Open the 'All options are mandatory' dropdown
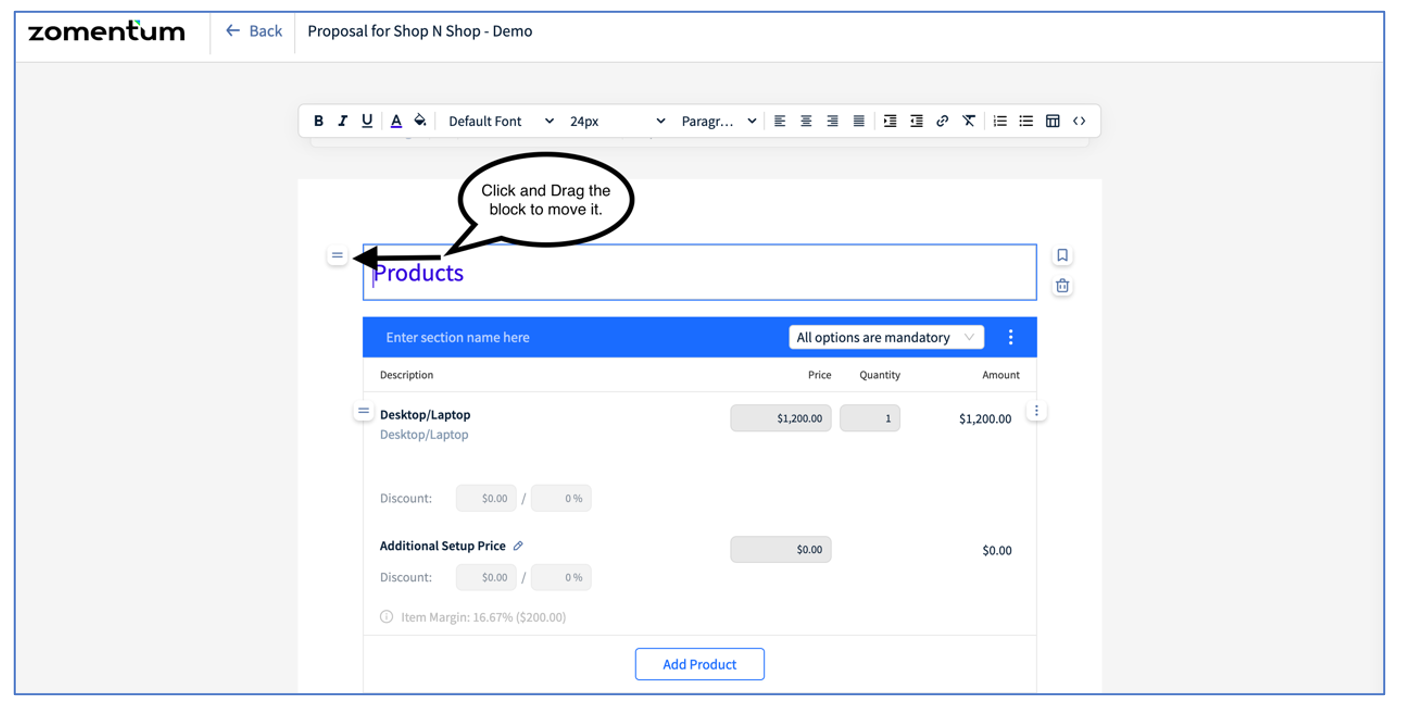The height and width of the screenshot is (708, 1405). pos(886,337)
